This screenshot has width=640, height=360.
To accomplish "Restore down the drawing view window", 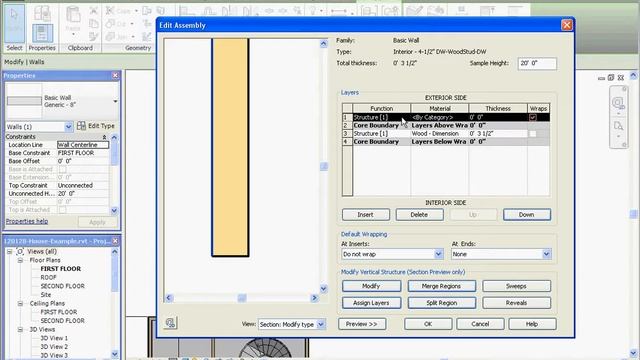I will point(611,78).
